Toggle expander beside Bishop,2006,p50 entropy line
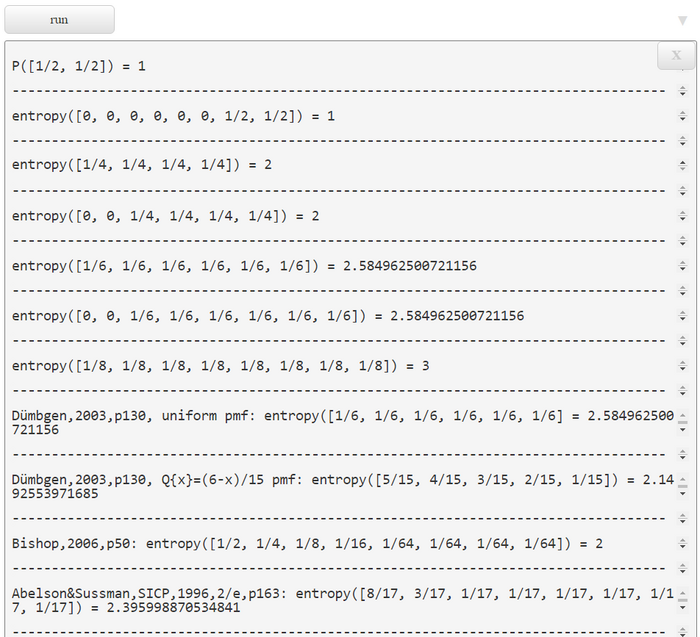The image size is (700, 637). click(682, 544)
